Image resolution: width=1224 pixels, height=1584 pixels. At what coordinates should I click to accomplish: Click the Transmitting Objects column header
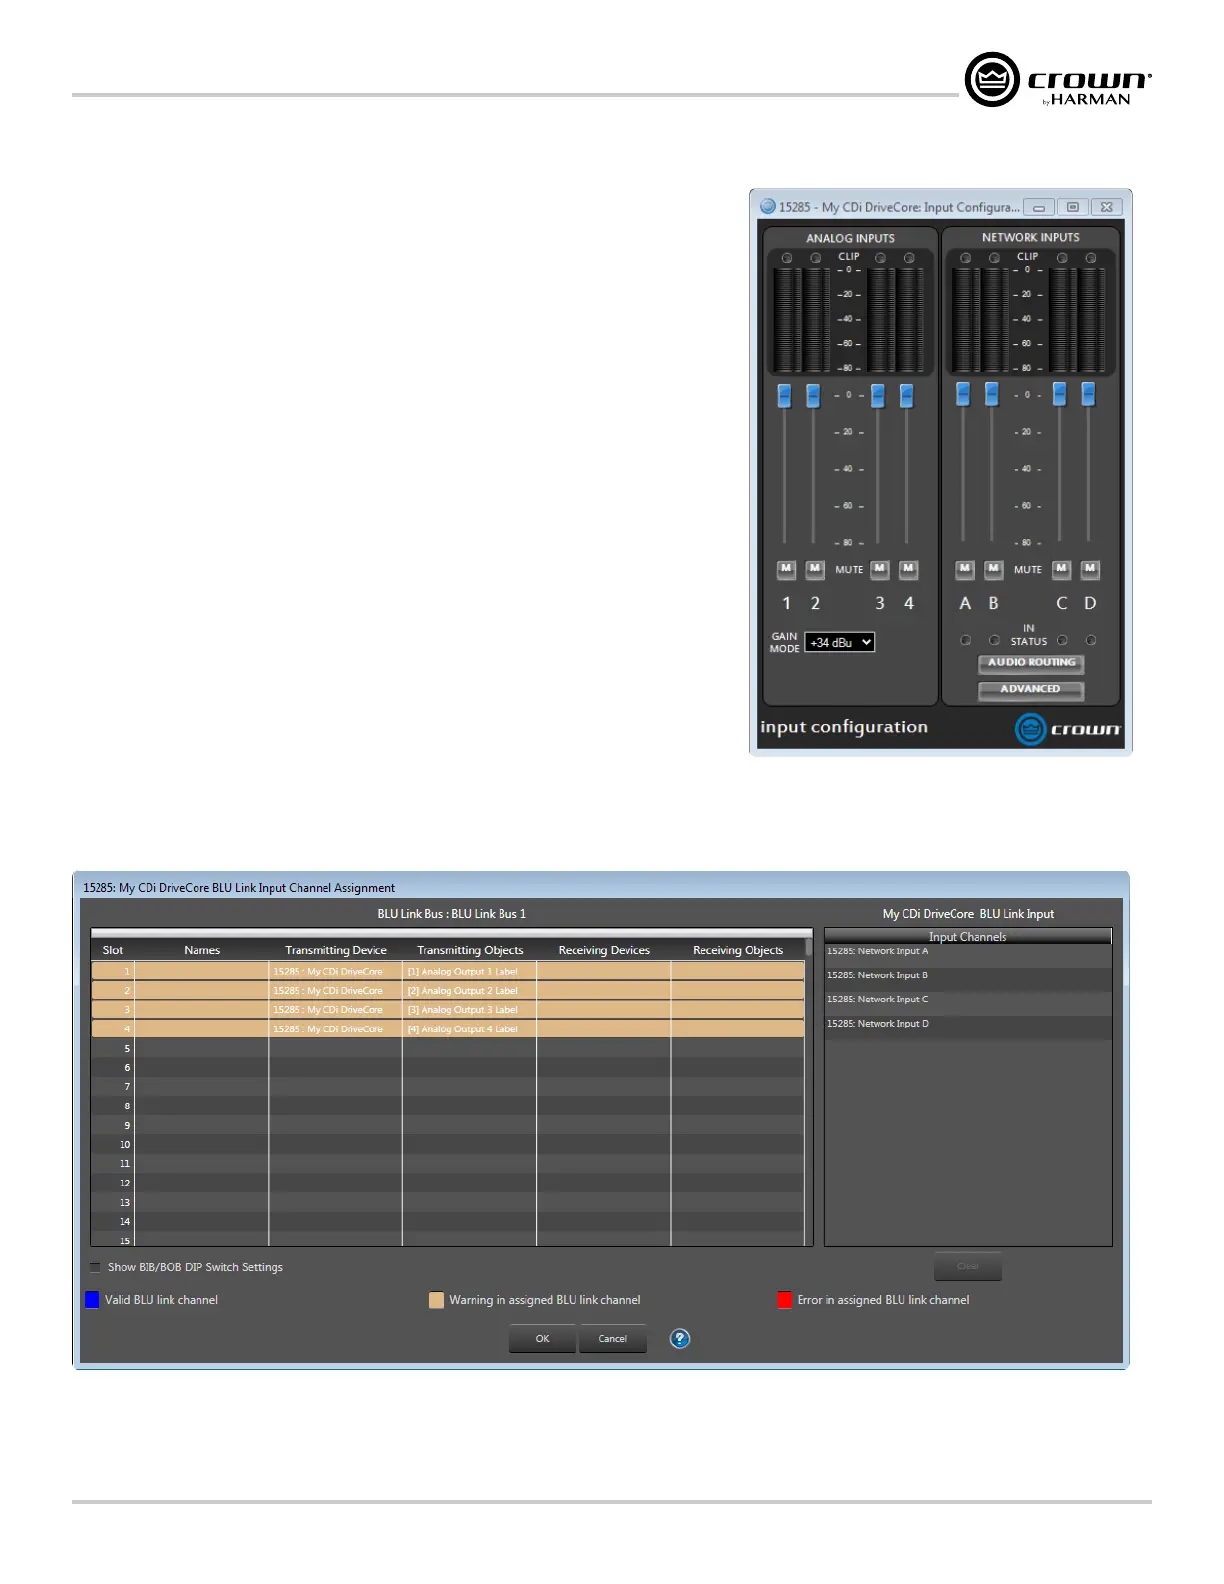[470, 950]
